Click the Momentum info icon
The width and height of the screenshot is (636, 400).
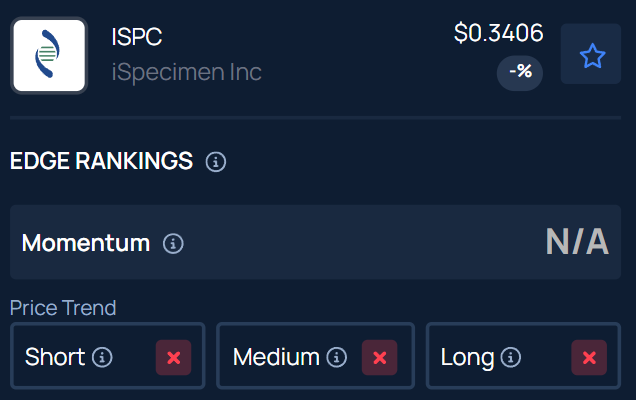click(x=173, y=243)
